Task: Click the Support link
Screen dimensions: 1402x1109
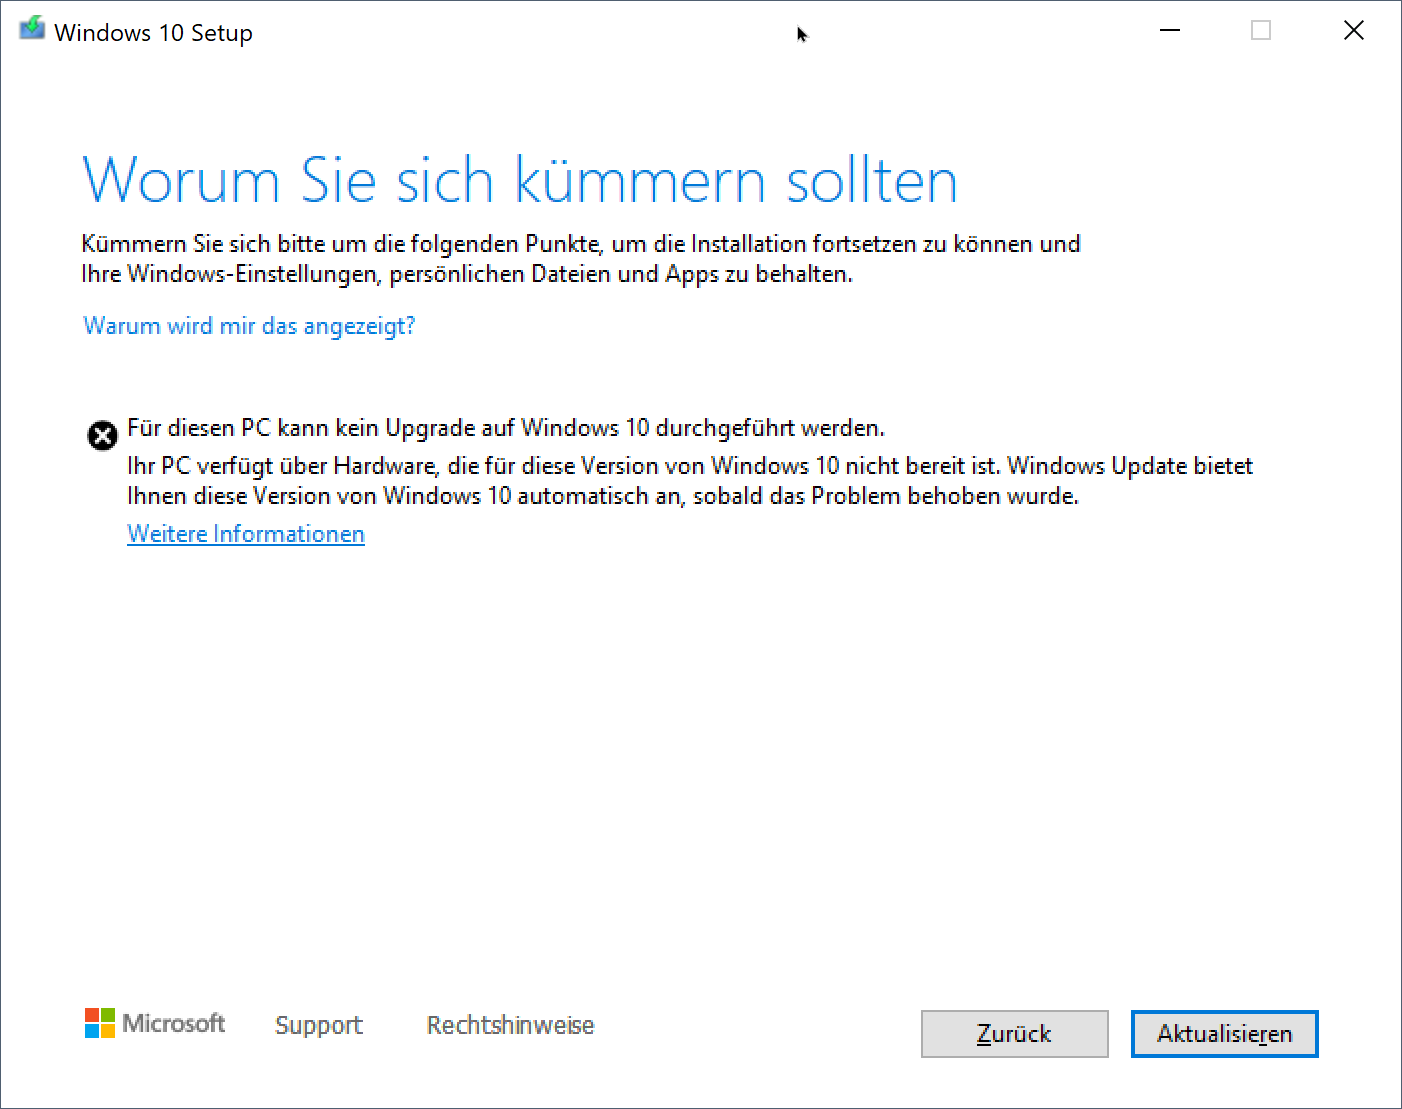Action: coord(318,1024)
